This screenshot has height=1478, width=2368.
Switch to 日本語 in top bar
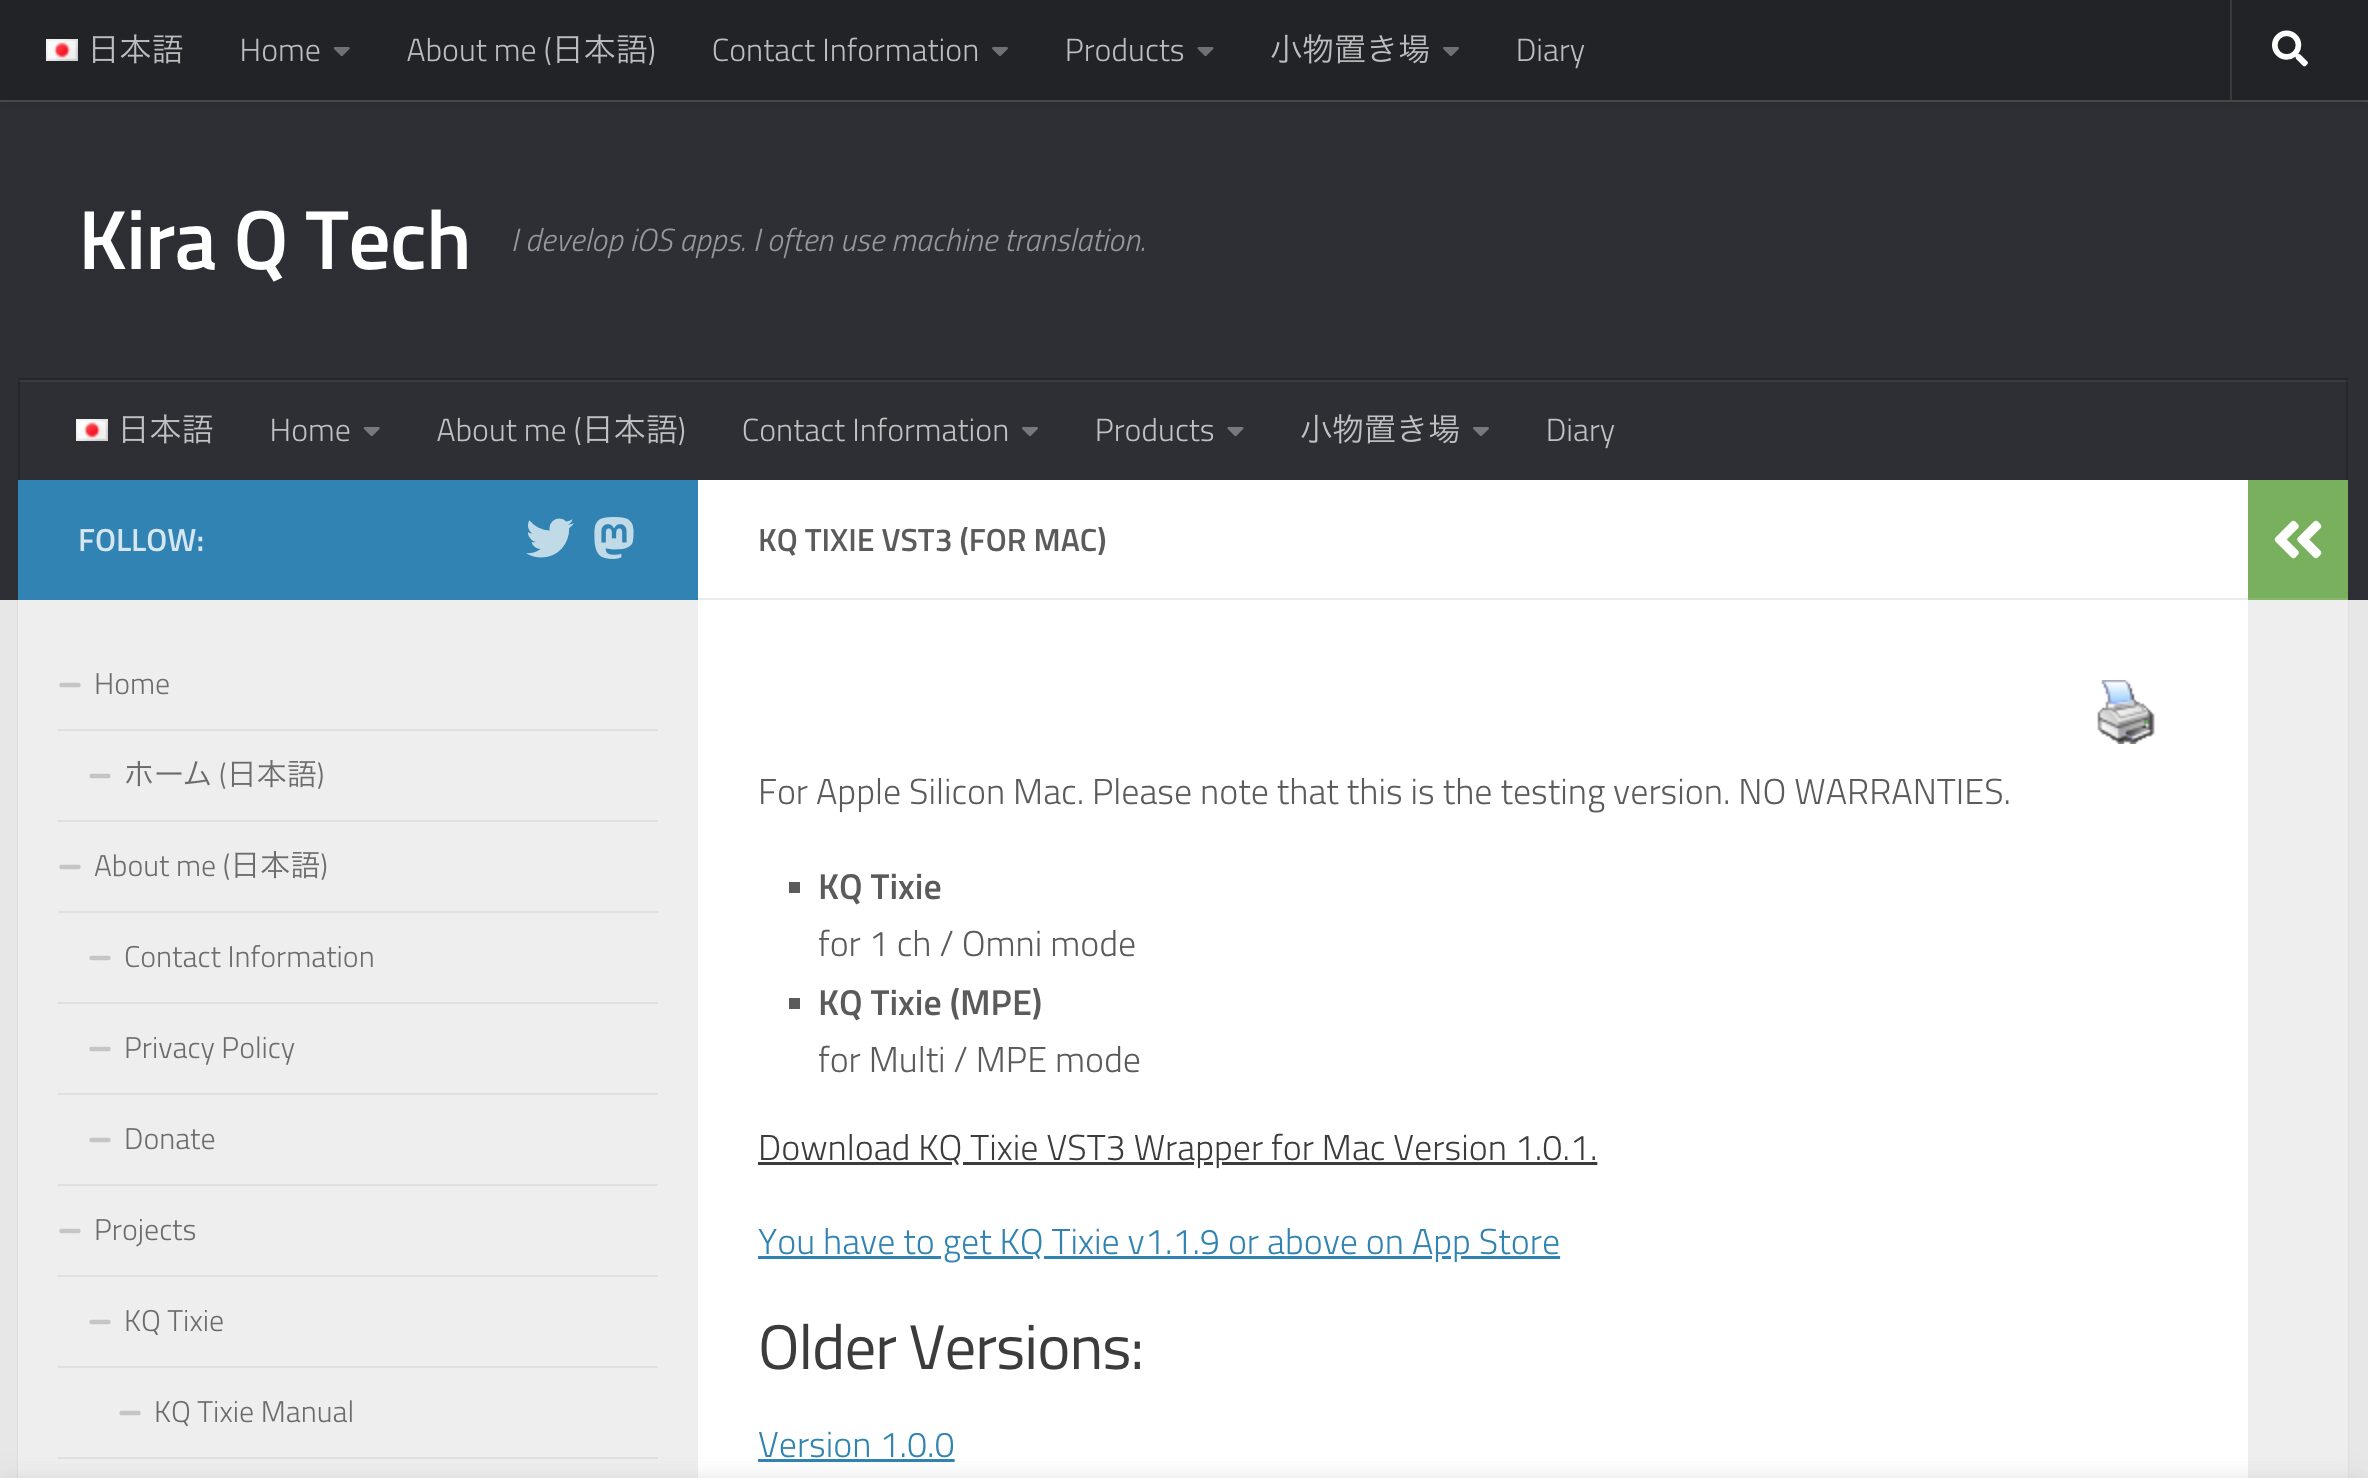pos(136,50)
